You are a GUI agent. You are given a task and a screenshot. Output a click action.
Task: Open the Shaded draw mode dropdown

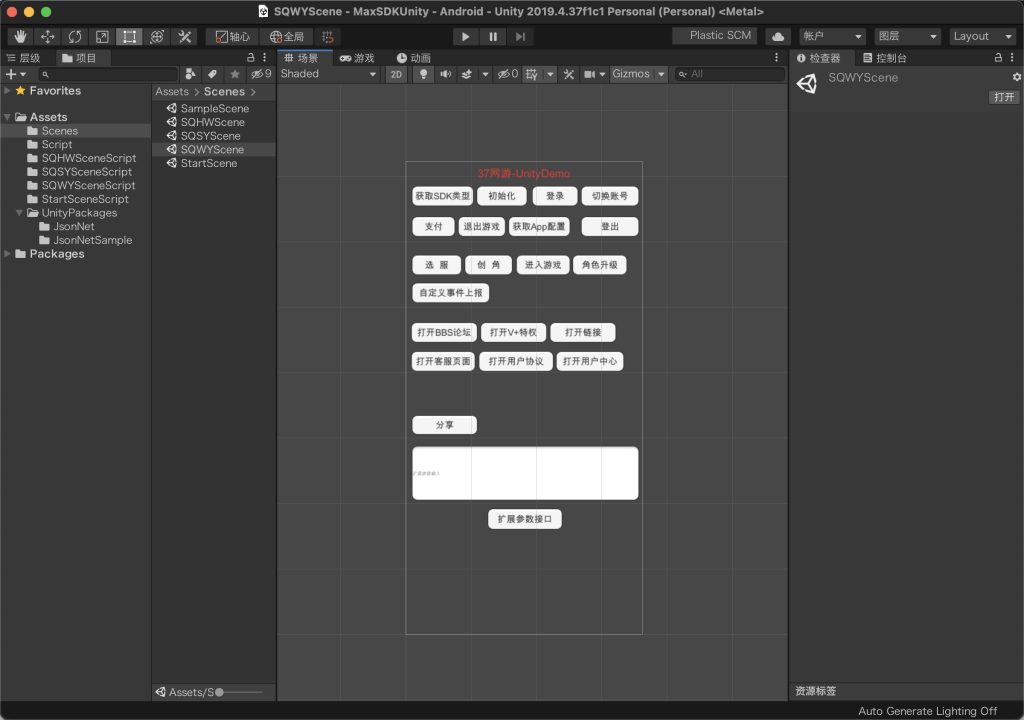tap(328, 74)
